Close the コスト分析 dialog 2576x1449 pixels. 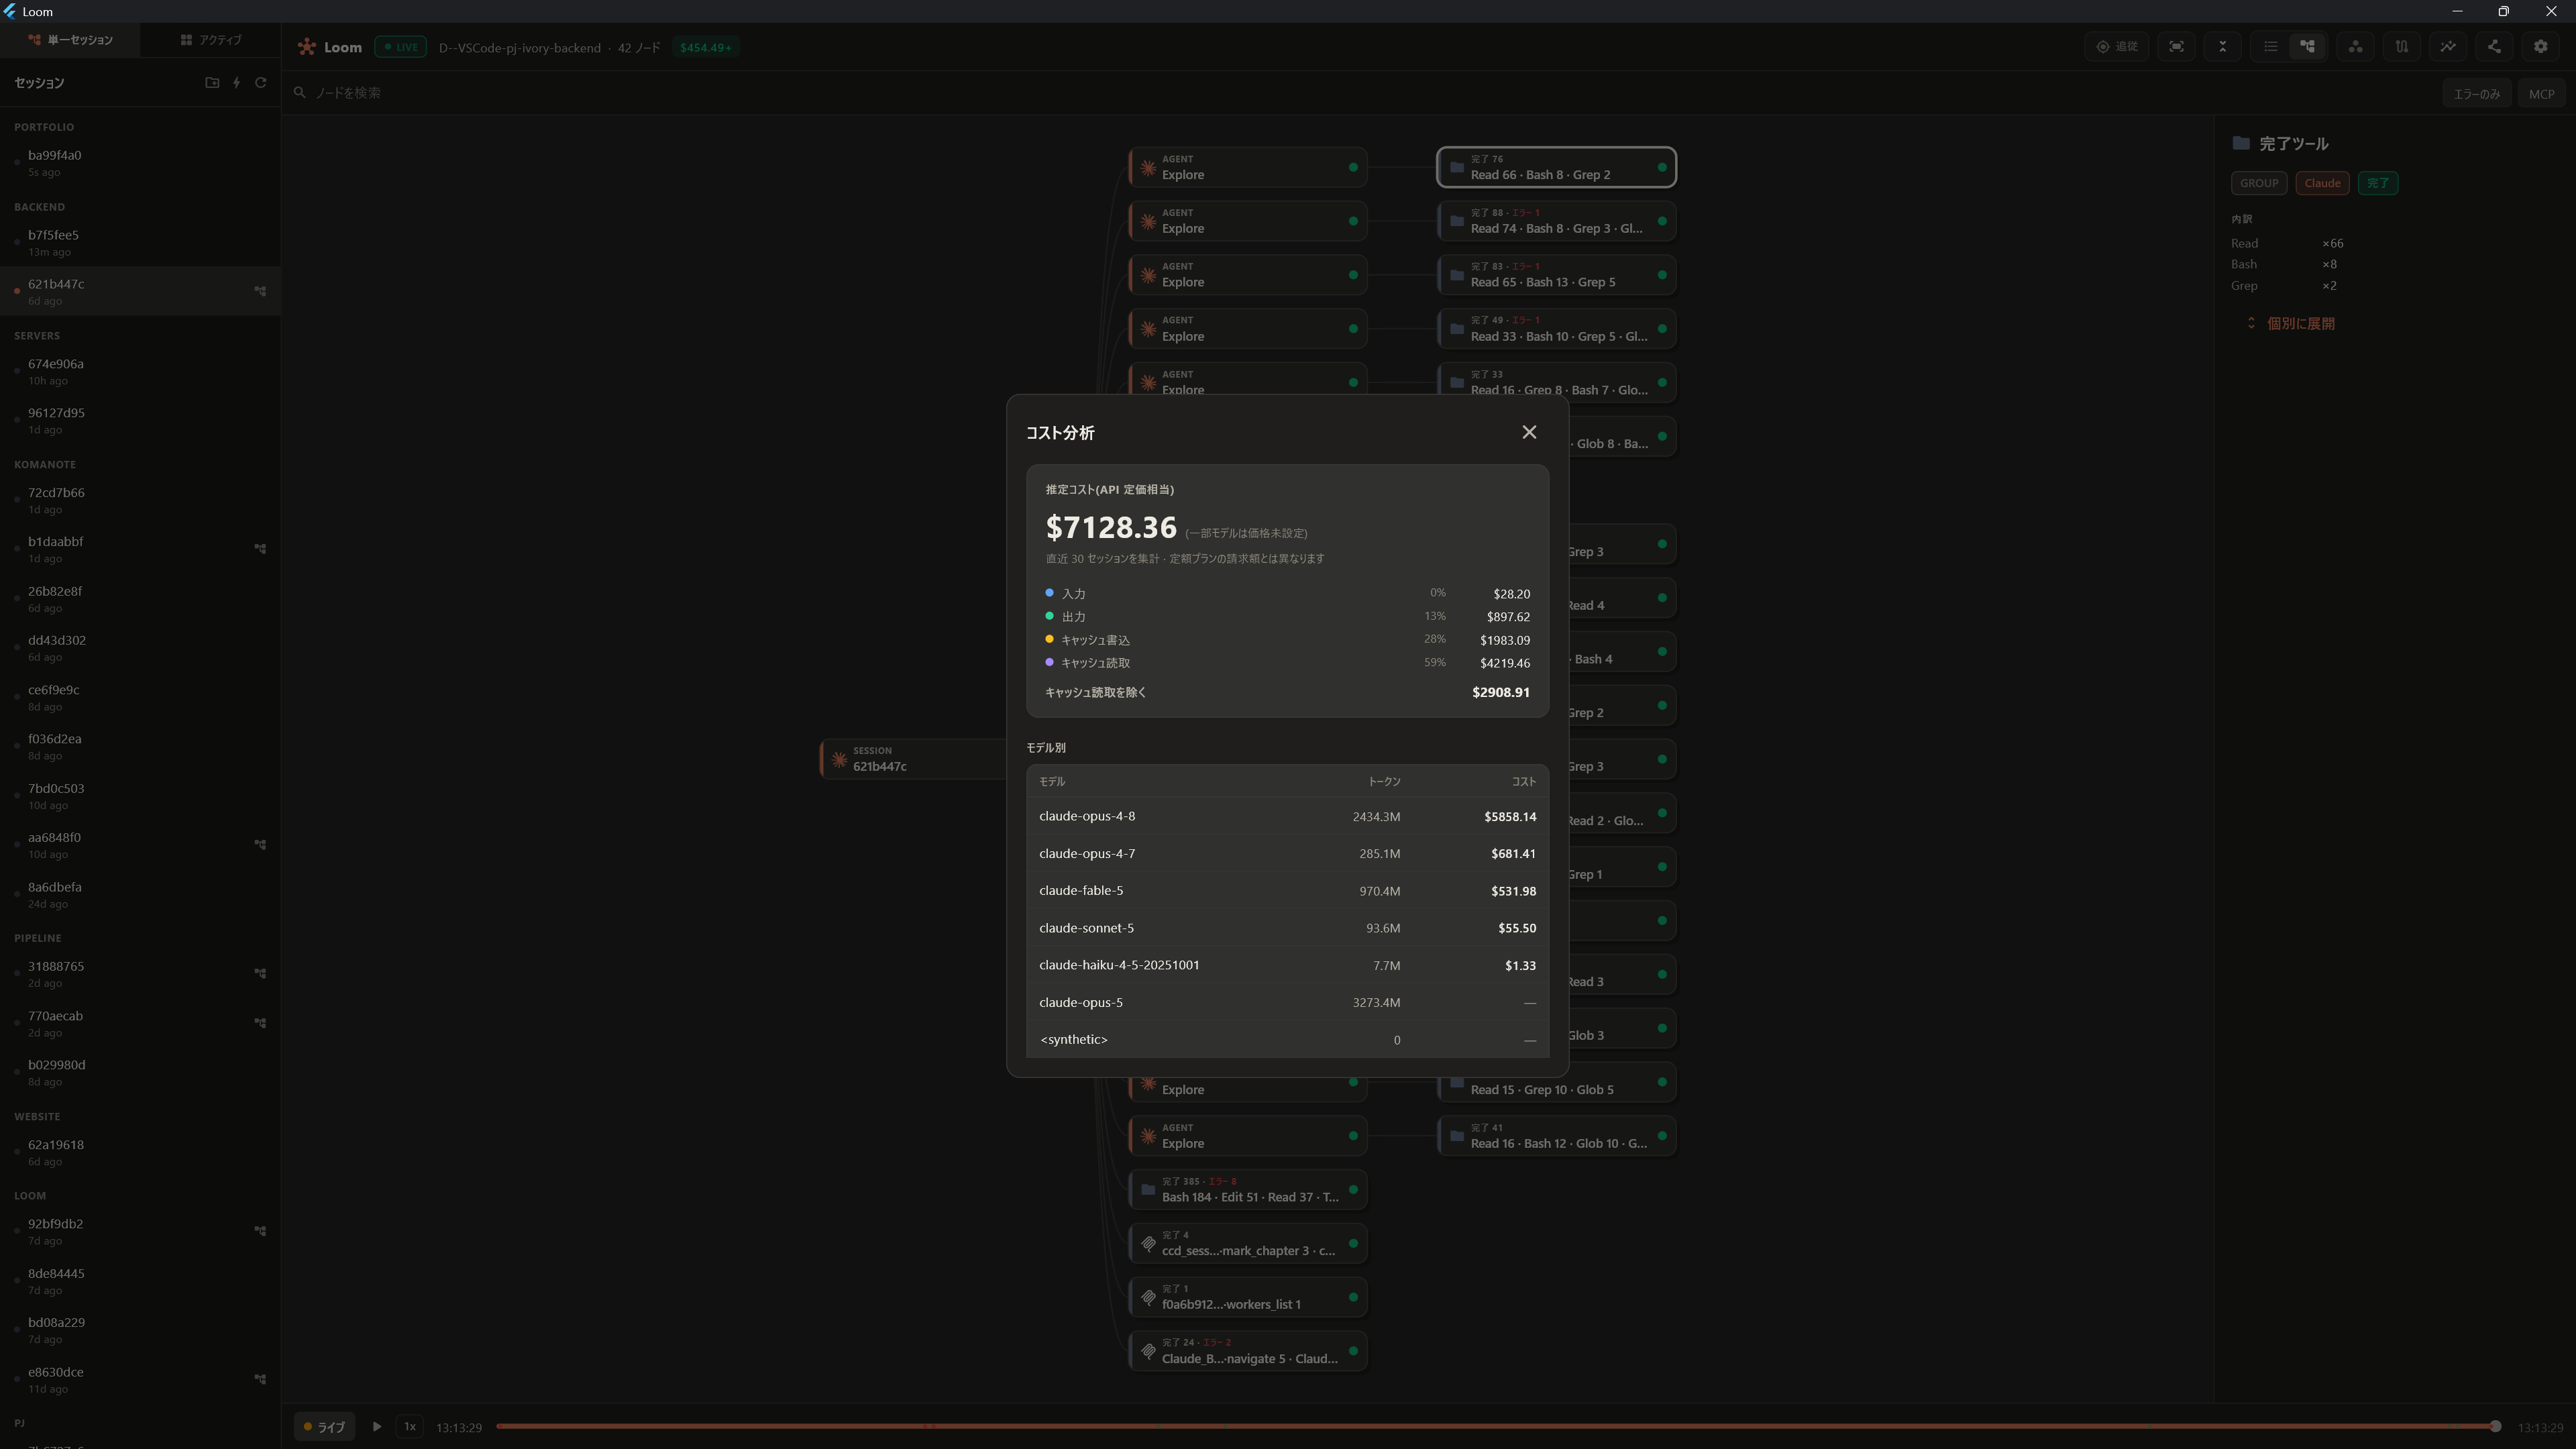coord(1529,432)
